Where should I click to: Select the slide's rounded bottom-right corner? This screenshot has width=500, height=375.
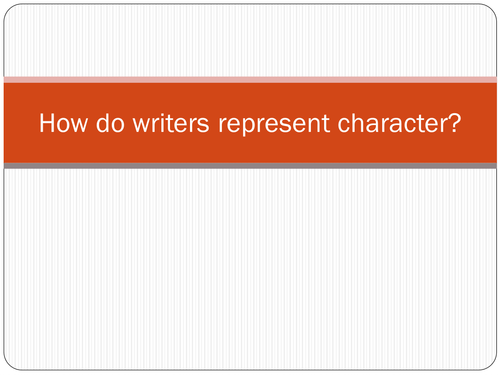[x=490, y=363]
